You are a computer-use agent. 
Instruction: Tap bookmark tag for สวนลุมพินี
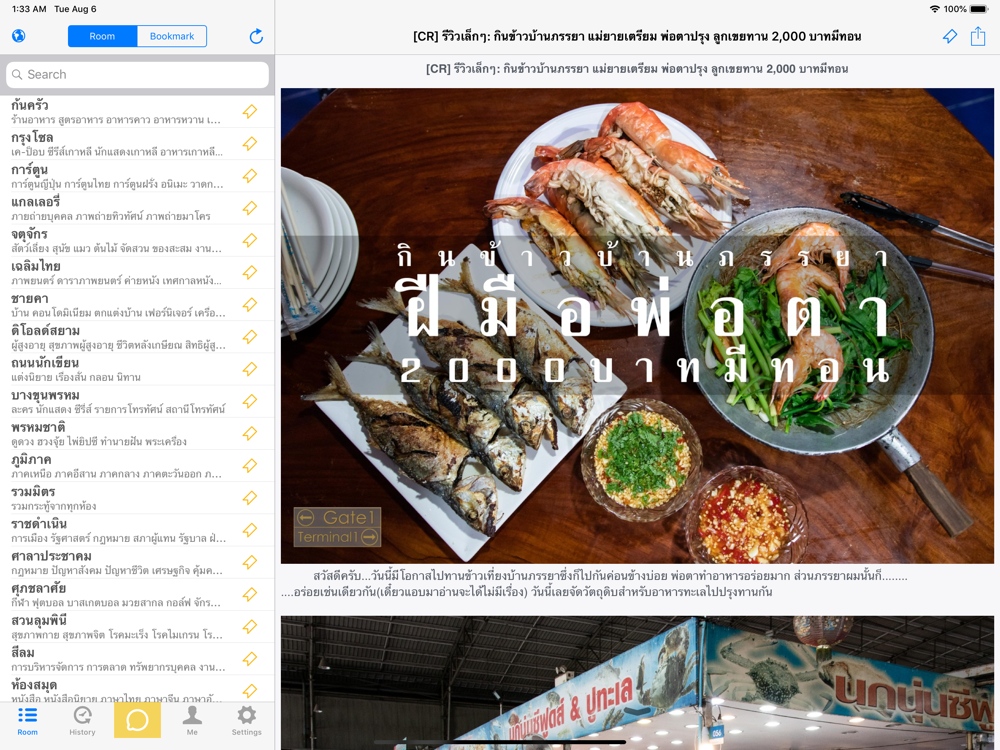coord(250,627)
